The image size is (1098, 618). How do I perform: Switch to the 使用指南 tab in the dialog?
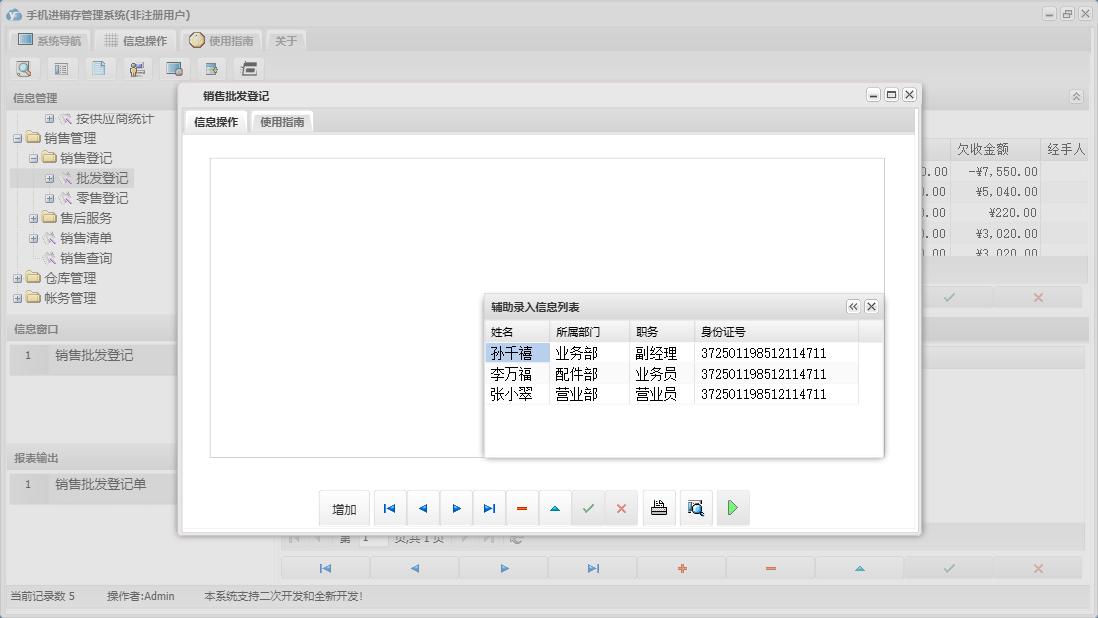(282, 122)
